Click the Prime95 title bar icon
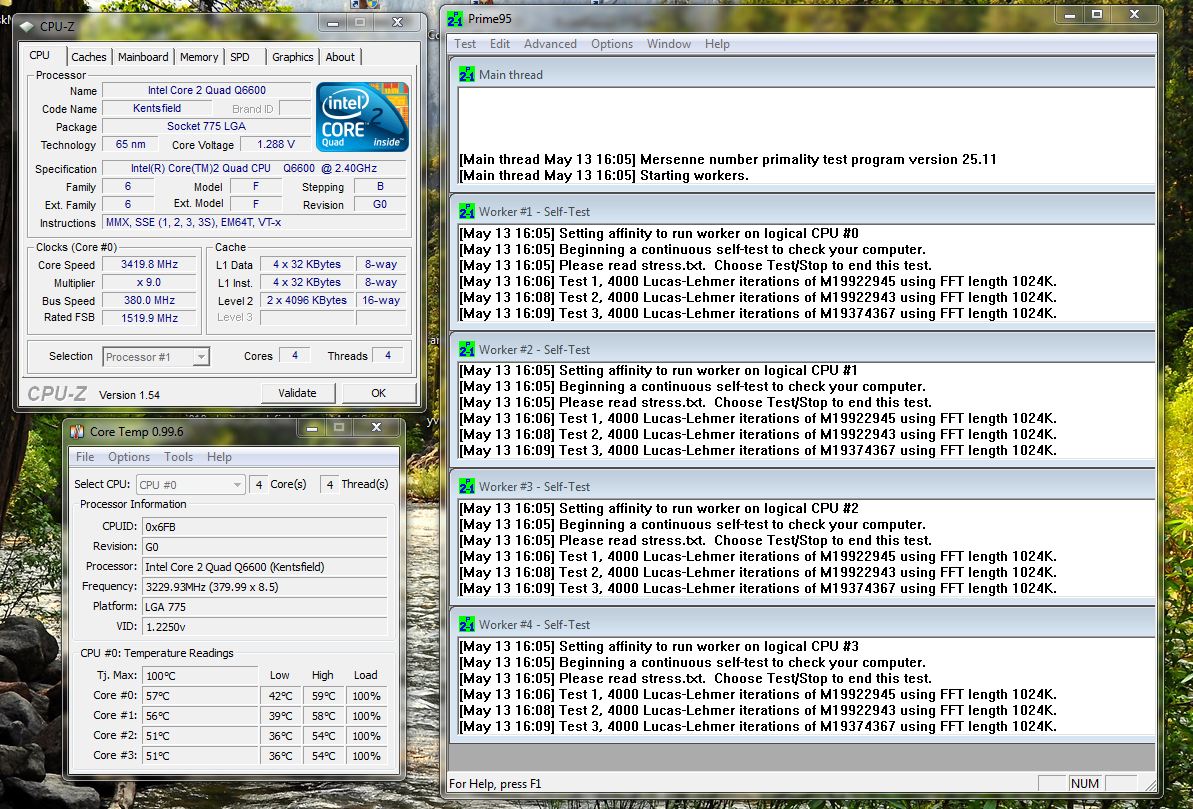1193x809 pixels. (455, 18)
